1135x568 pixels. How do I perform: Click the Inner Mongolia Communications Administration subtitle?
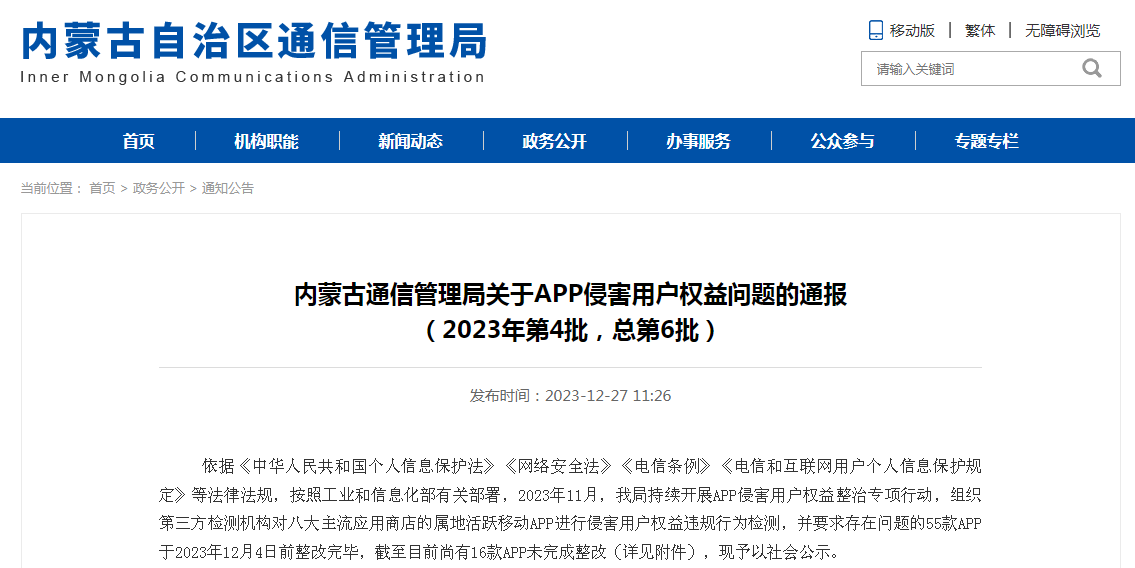point(252,77)
